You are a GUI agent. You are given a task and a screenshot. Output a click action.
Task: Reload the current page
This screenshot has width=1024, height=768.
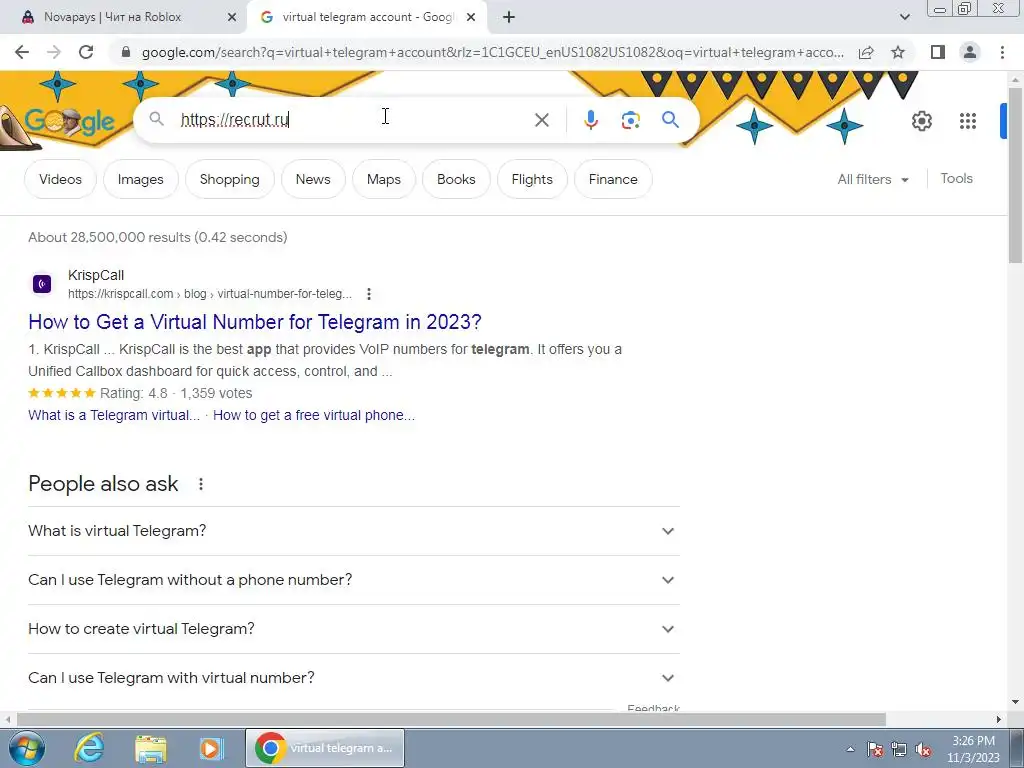(86, 52)
